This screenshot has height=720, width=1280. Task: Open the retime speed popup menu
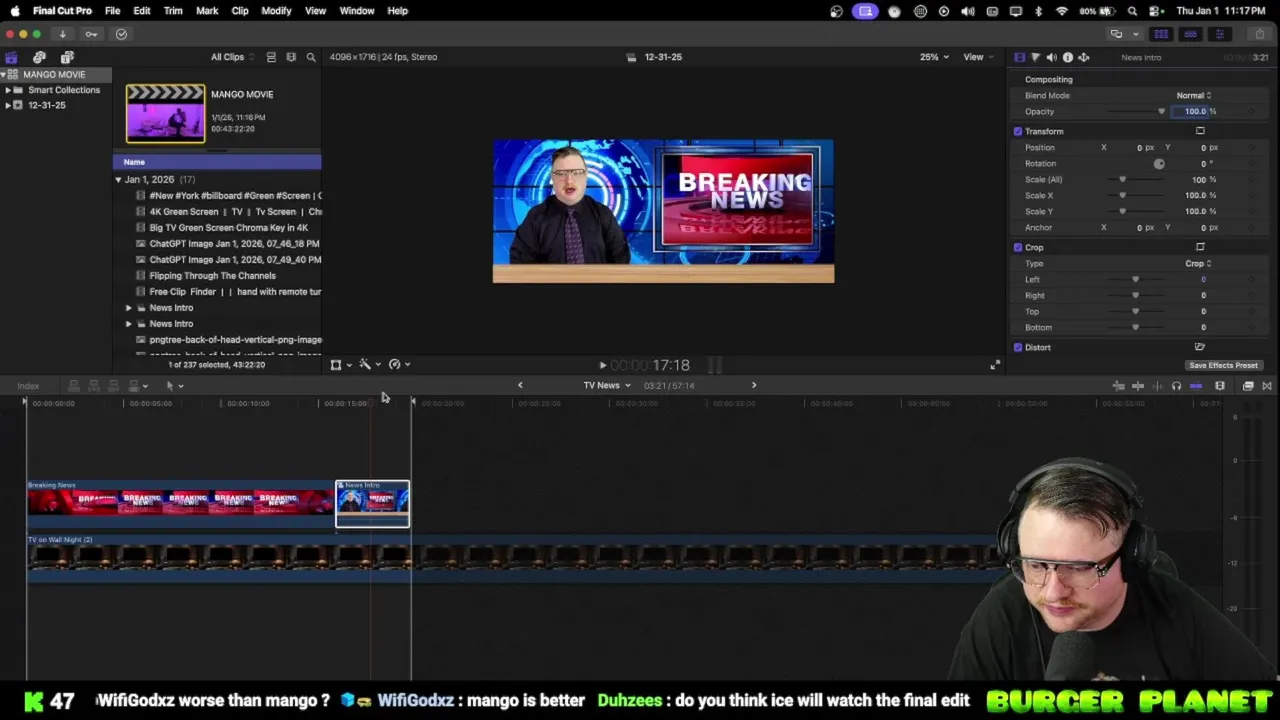coord(399,365)
